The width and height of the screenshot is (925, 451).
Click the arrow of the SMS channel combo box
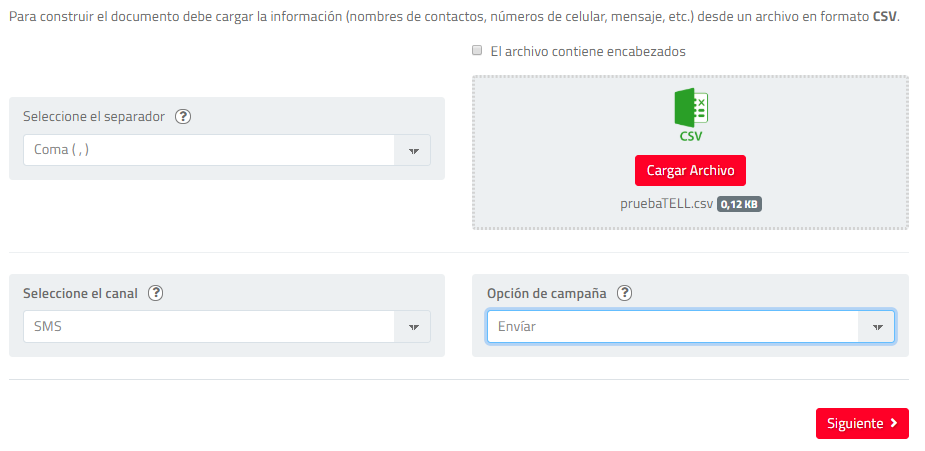point(414,327)
